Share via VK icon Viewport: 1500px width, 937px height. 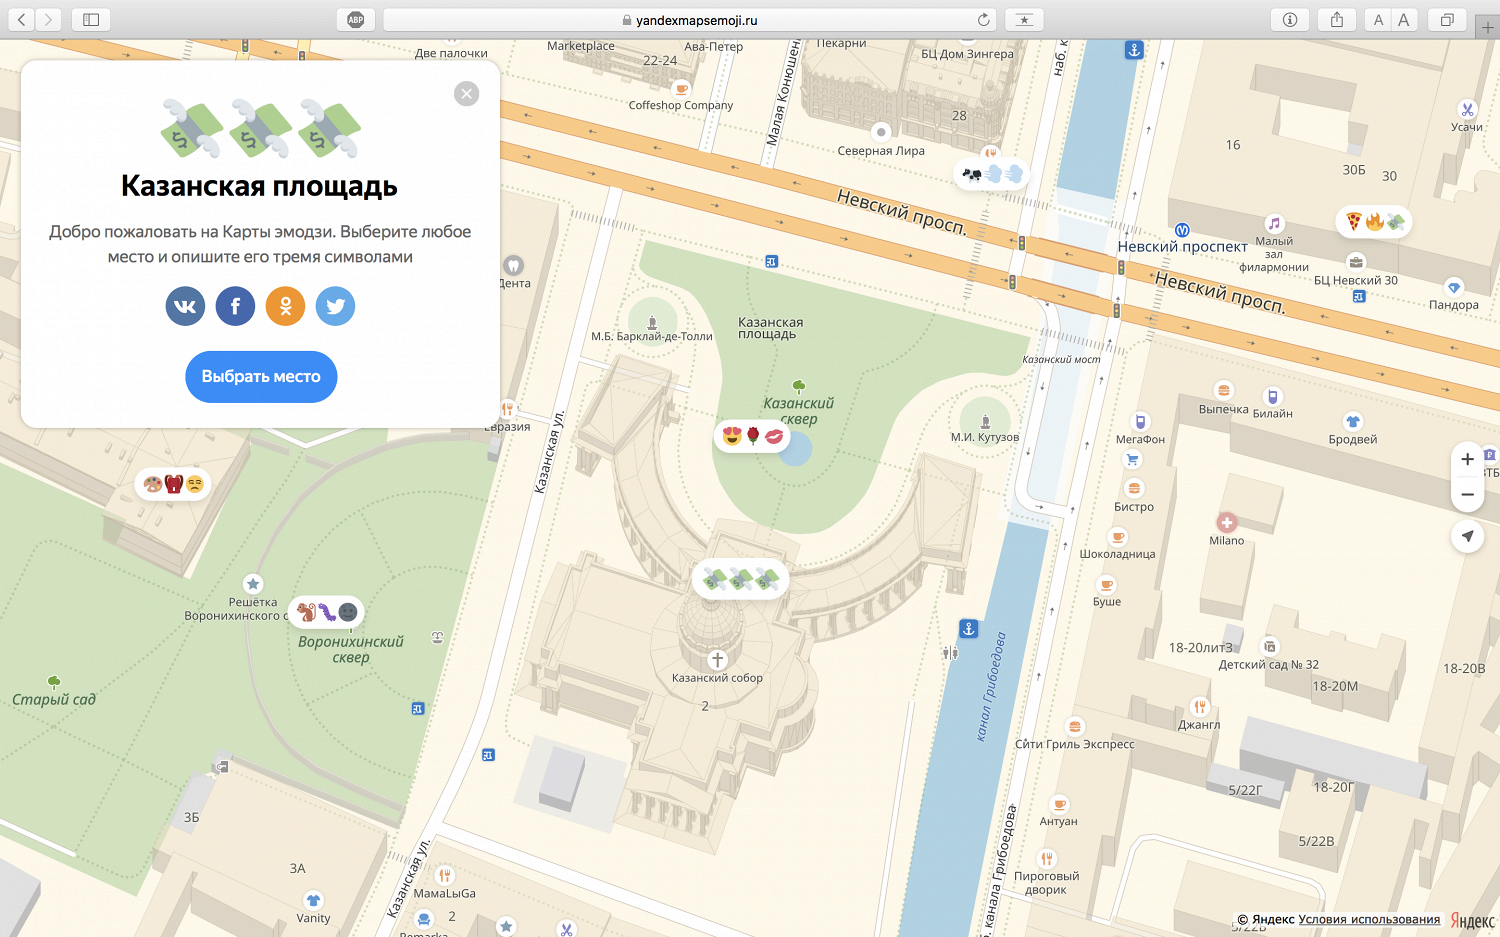click(x=185, y=306)
